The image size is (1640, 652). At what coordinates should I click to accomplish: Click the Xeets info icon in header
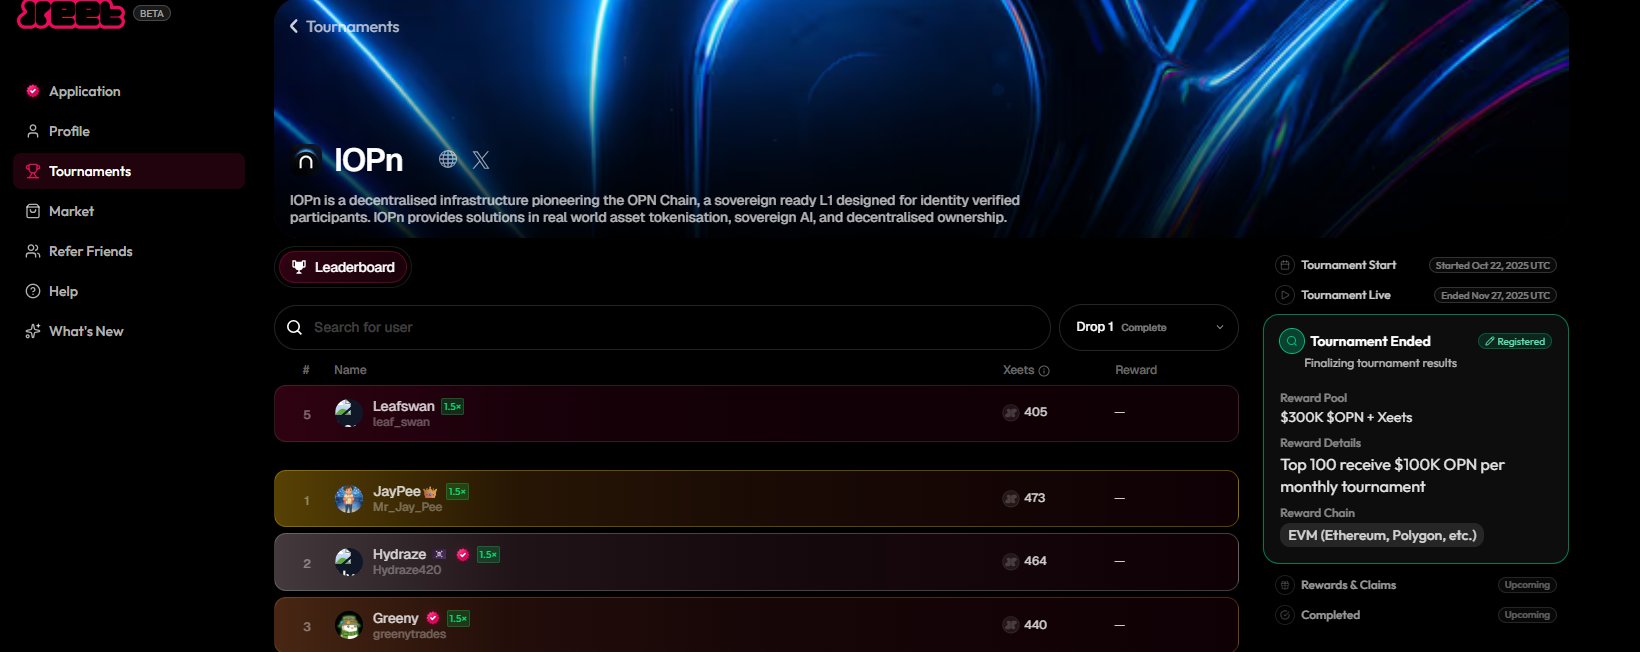point(1044,371)
